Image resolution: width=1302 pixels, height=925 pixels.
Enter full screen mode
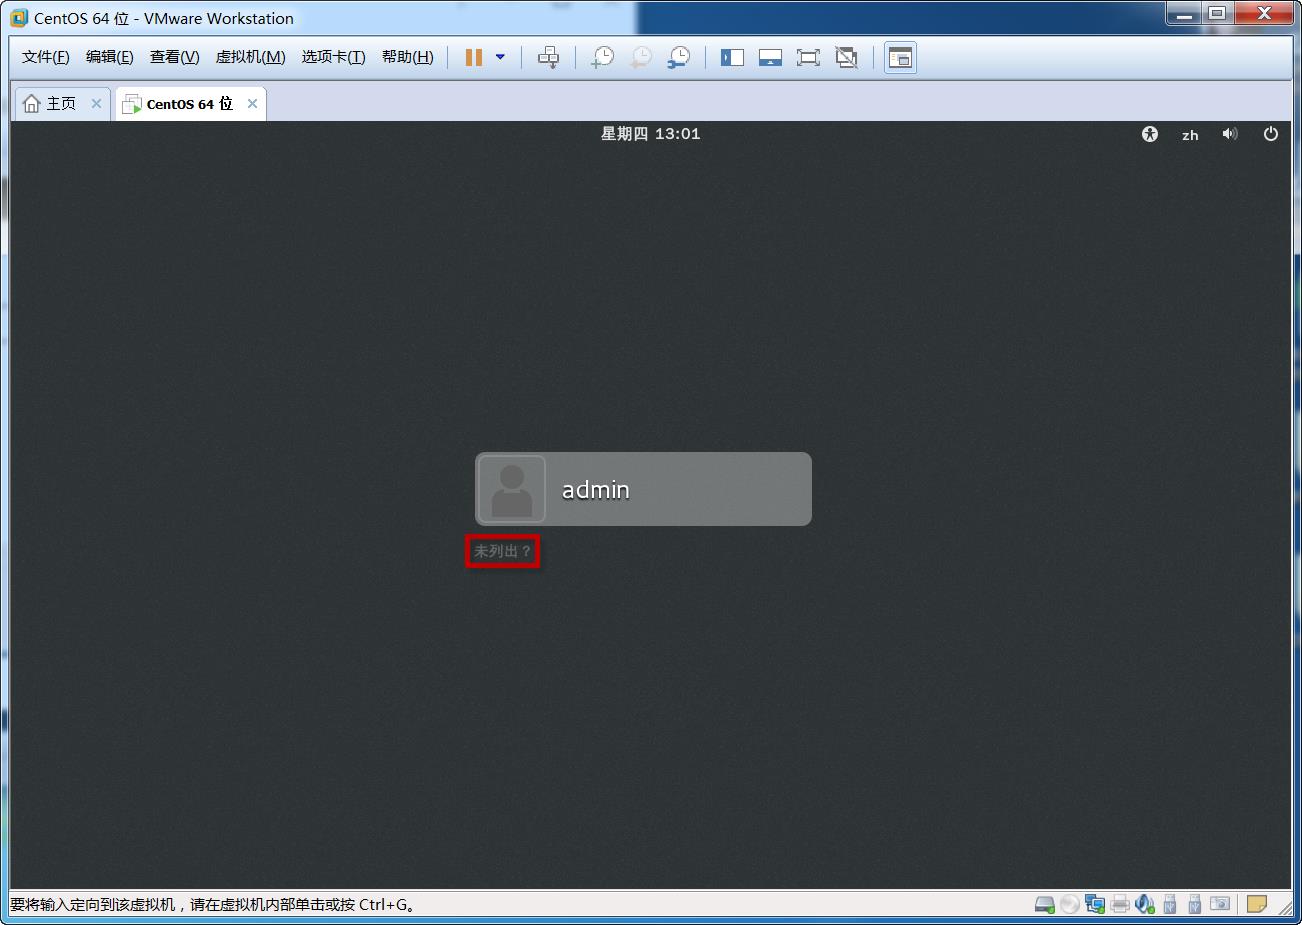808,57
